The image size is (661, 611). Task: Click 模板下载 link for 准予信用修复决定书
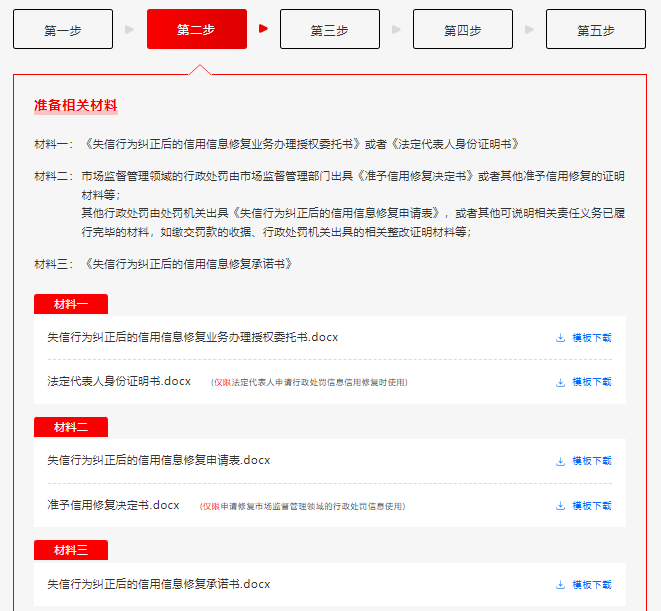coord(591,506)
